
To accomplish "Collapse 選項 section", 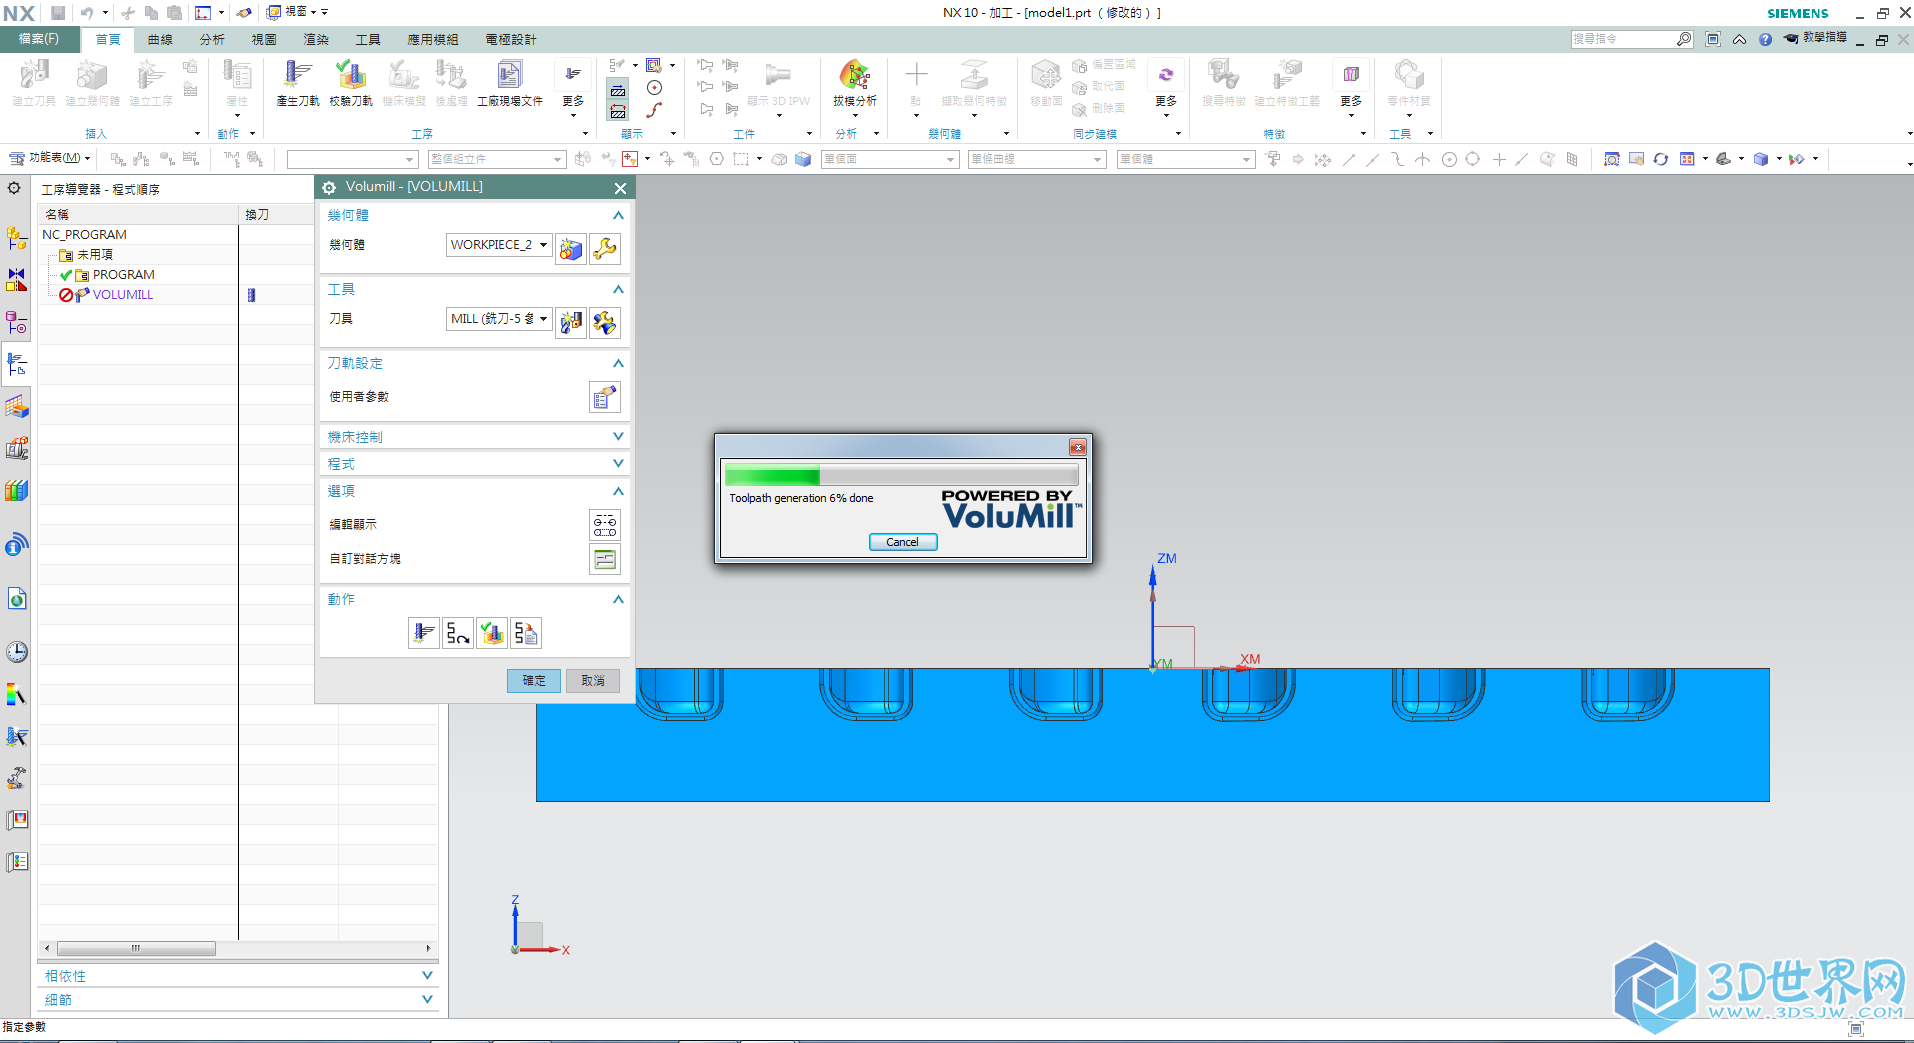I will pos(618,491).
